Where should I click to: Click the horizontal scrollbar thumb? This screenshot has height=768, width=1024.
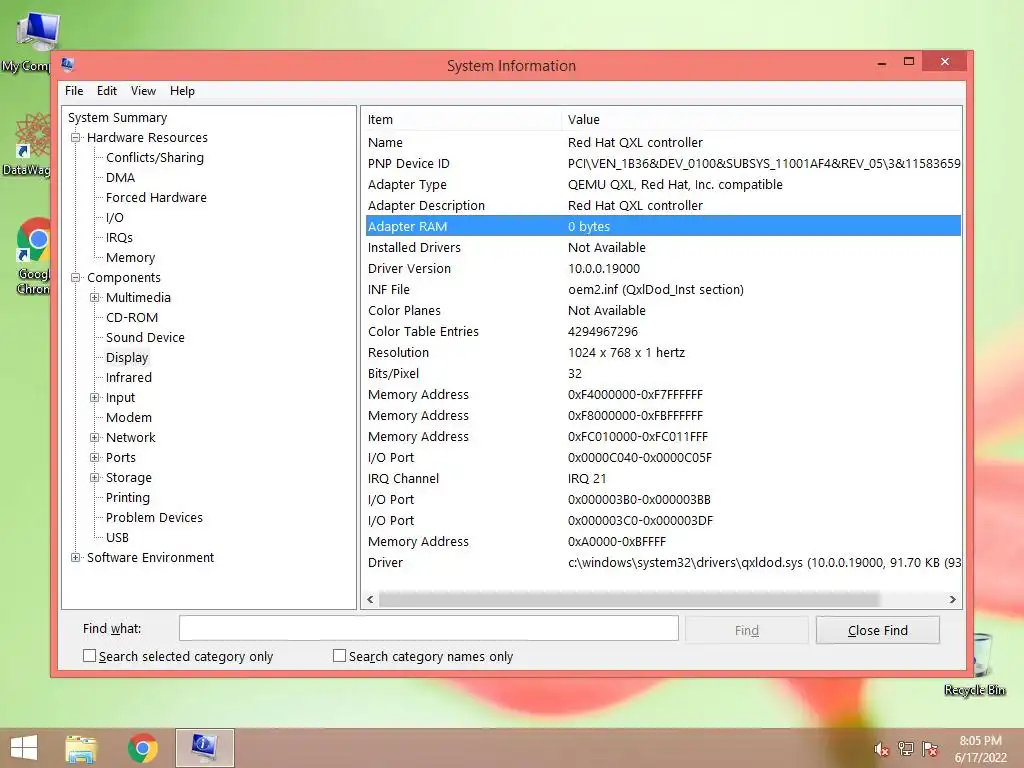(x=629, y=600)
